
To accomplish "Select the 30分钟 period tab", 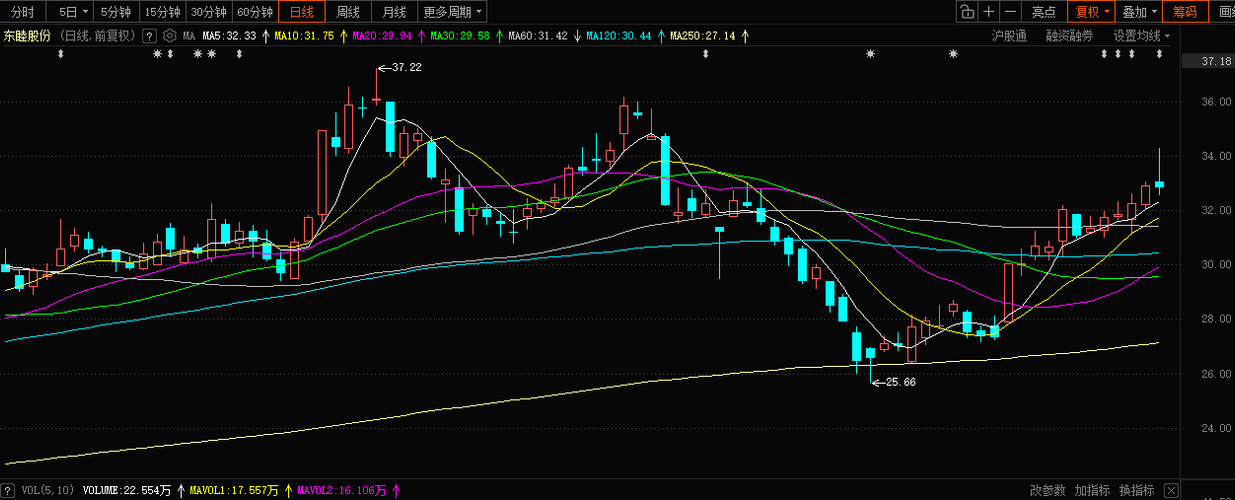I will coord(209,12).
